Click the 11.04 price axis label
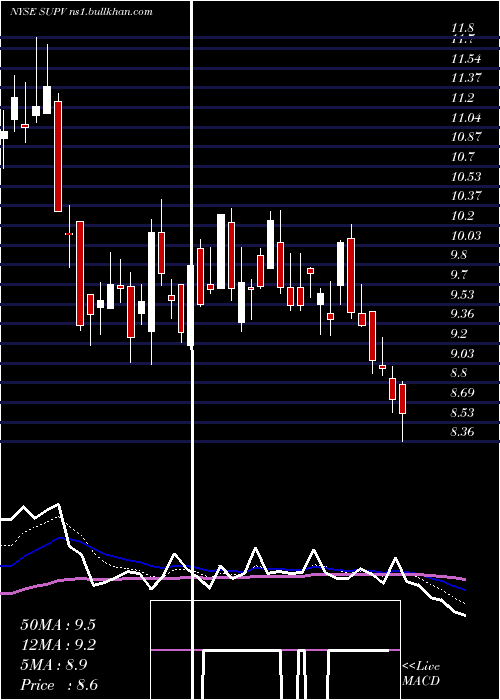 click(466, 117)
